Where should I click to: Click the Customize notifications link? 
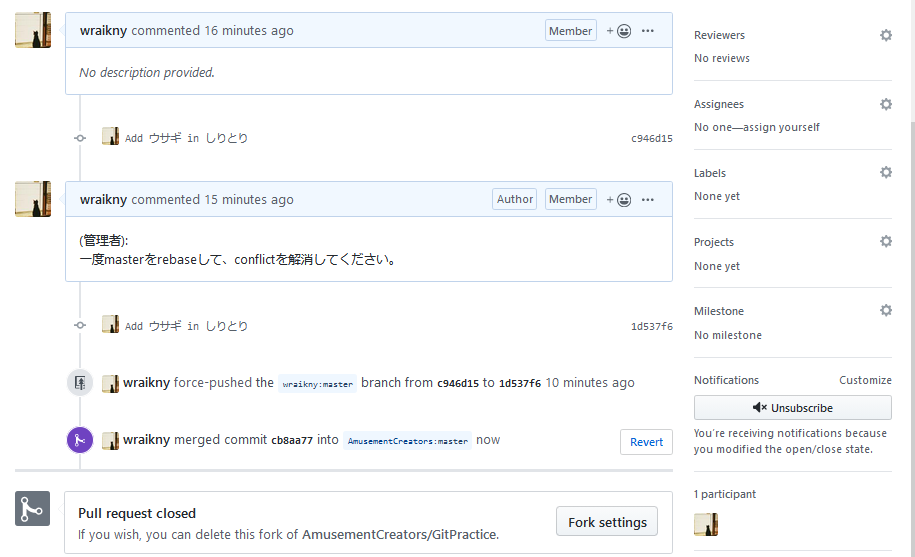(x=865, y=380)
